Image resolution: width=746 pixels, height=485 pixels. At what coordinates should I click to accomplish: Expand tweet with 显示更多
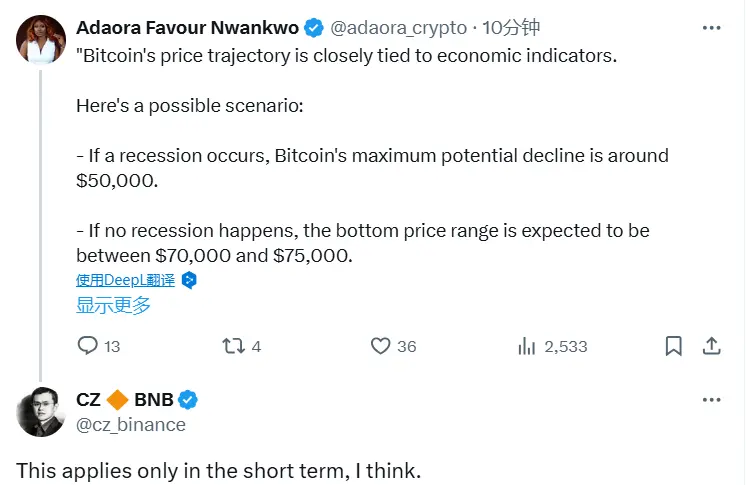[114, 305]
